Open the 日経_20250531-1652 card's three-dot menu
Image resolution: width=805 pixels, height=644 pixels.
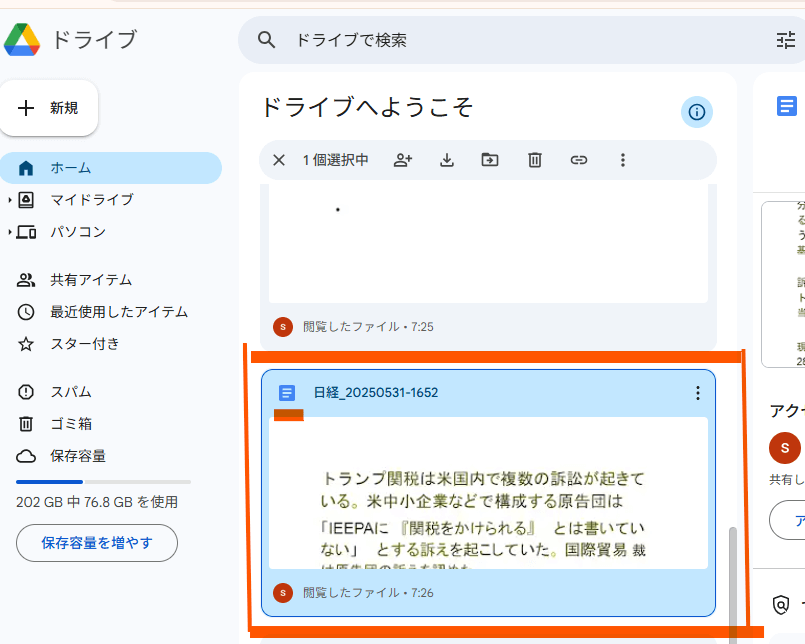point(698,393)
